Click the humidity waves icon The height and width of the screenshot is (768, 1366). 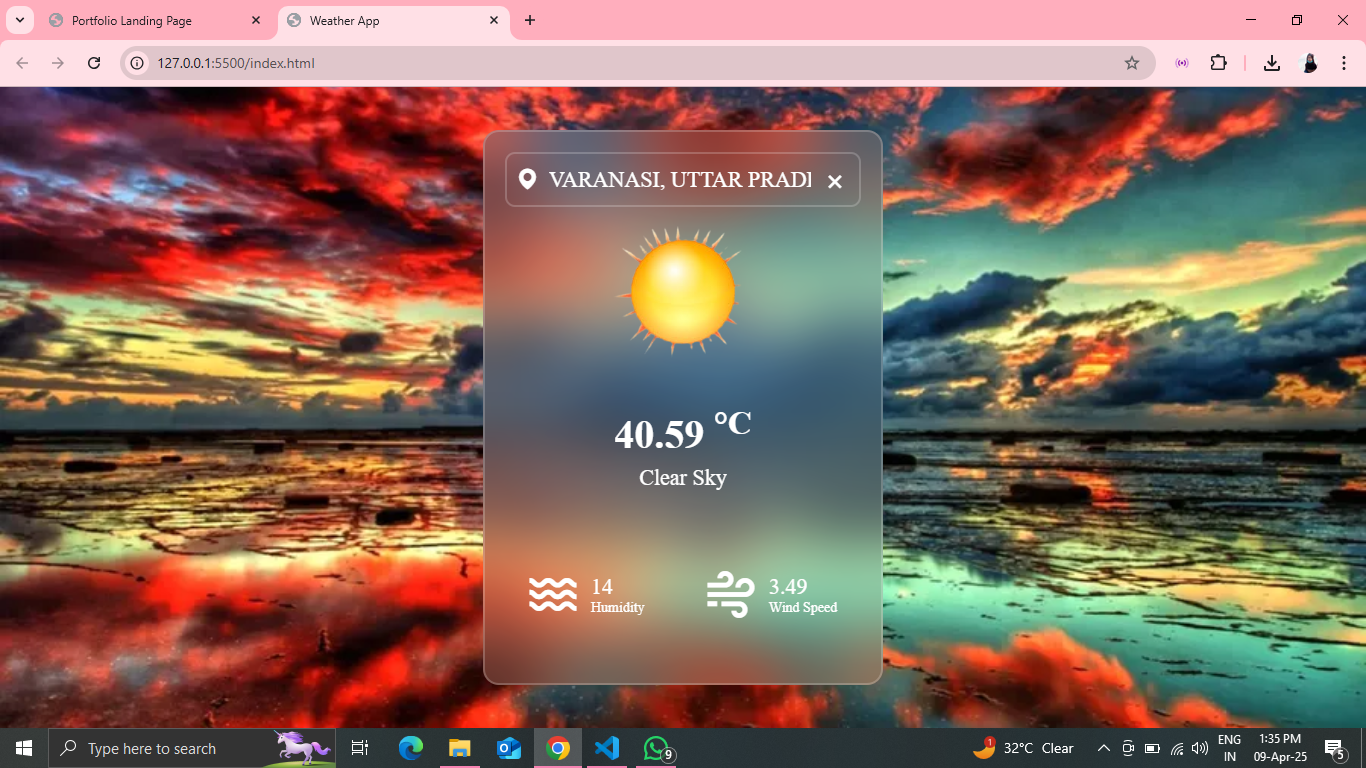(553, 594)
